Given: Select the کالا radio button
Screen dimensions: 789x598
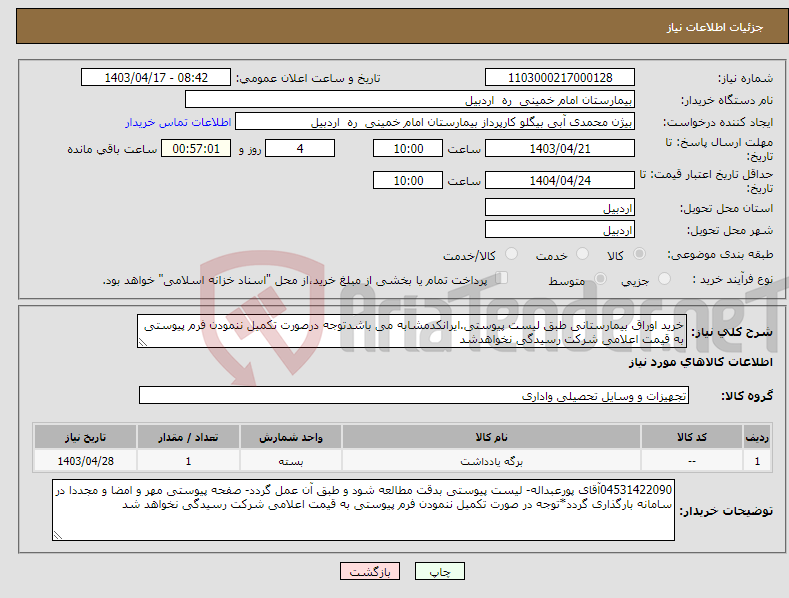Looking at the screenshot, I should (x=640, y=254).
